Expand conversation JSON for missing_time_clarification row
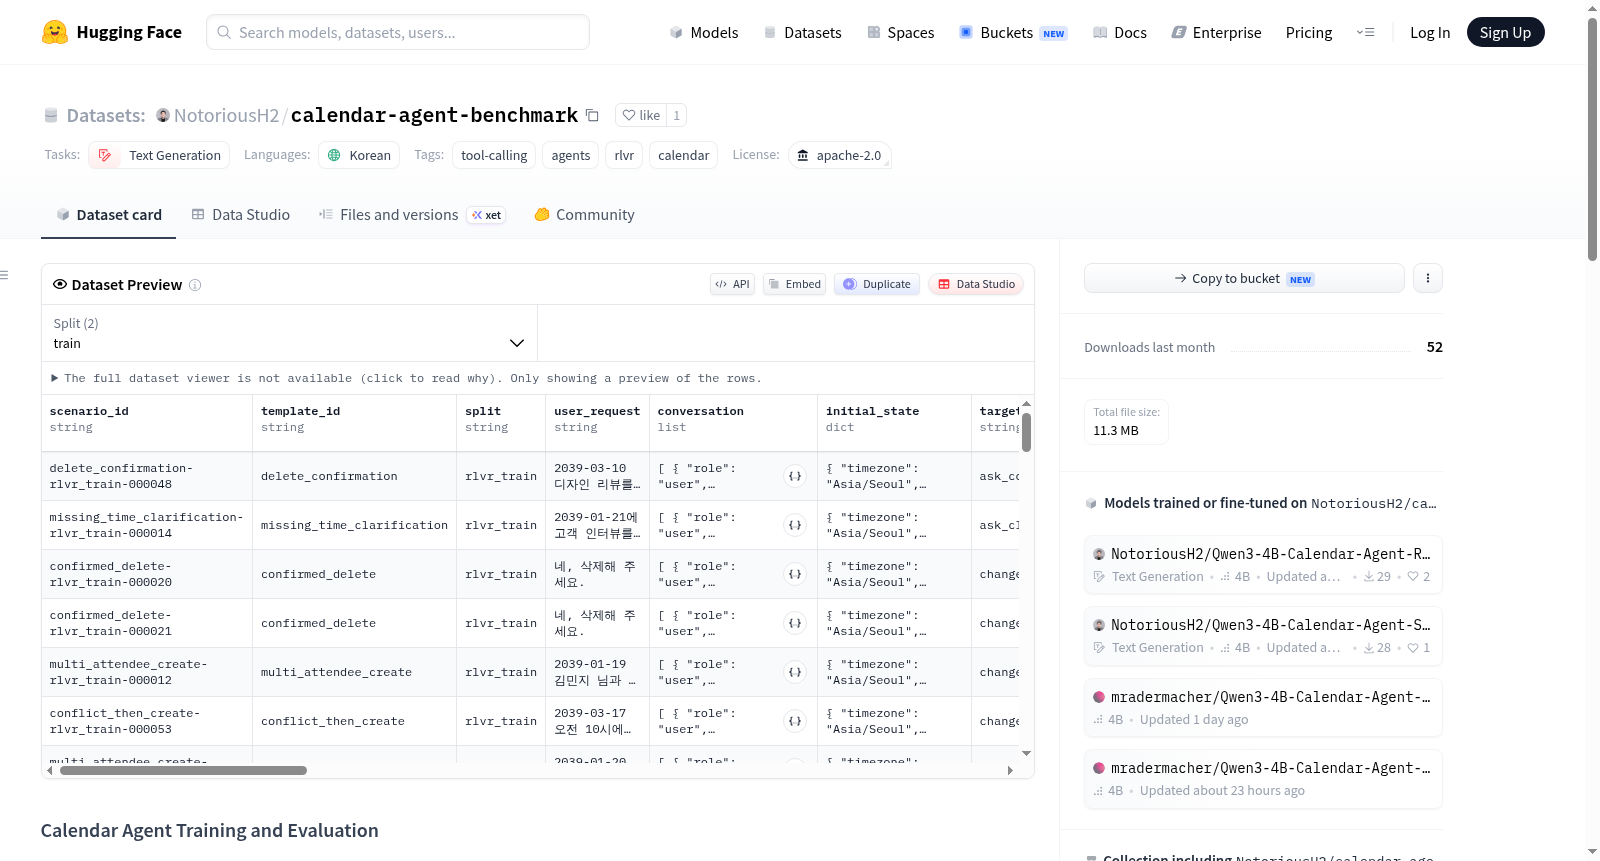Image resolution: width=1600 pixels, height=861 pixels. pyautogui.click(x=795, y=525)
